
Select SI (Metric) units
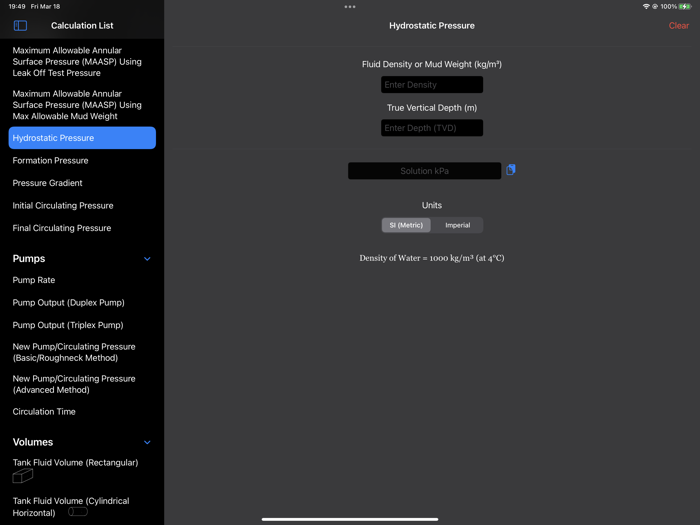[406, 225]
